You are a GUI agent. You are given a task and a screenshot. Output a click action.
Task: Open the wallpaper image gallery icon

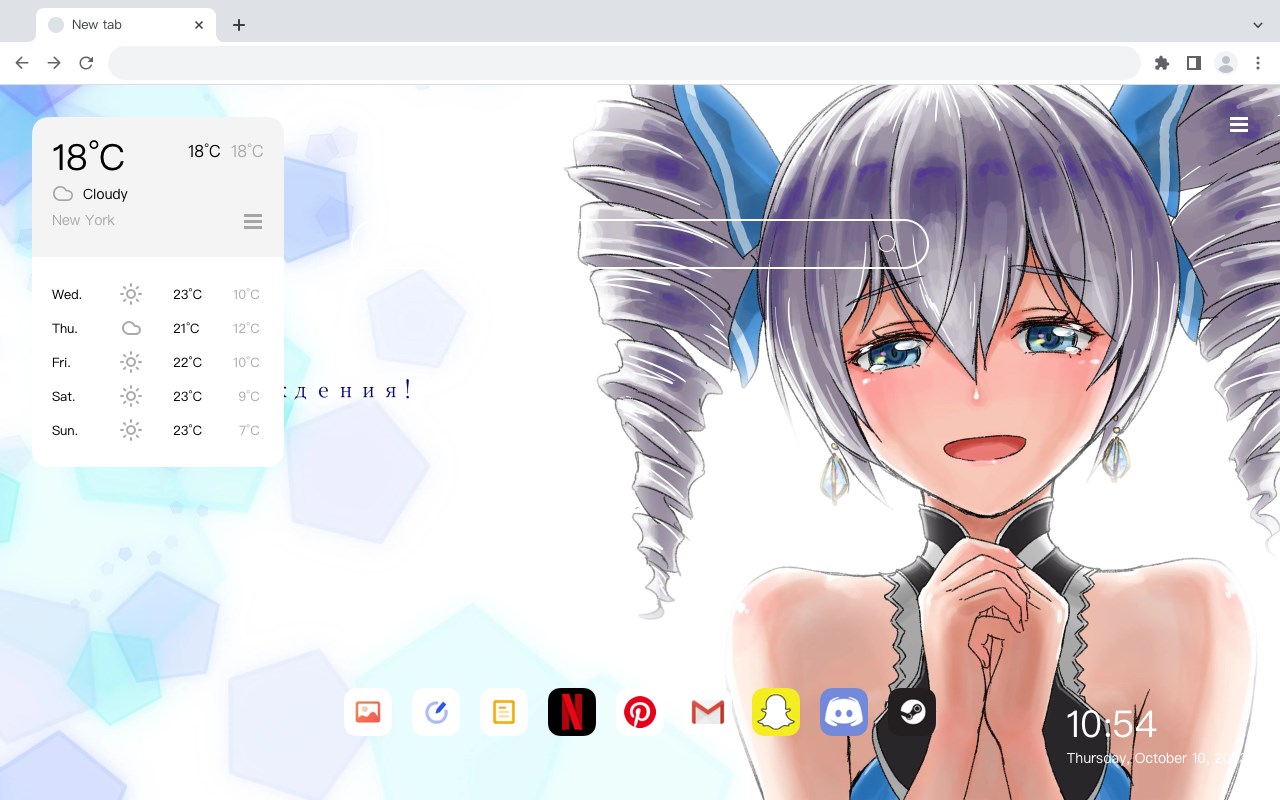pos(368,712)
